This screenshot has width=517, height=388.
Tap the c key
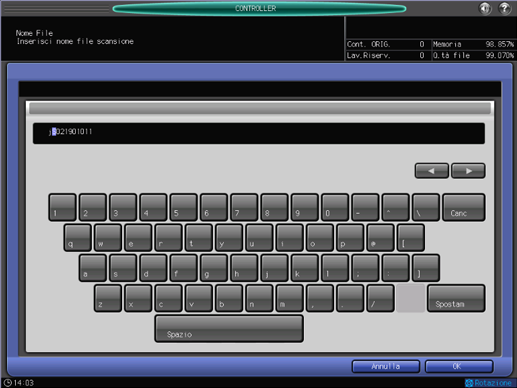tap(168, 298)
